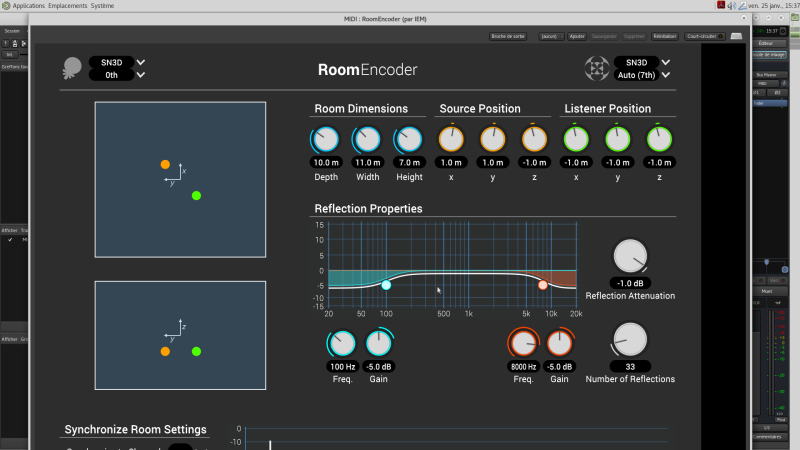This screenshot has width=800, height=450.
Task: Click the Number of Reflections knob
Action: click(x=630, y=340)
